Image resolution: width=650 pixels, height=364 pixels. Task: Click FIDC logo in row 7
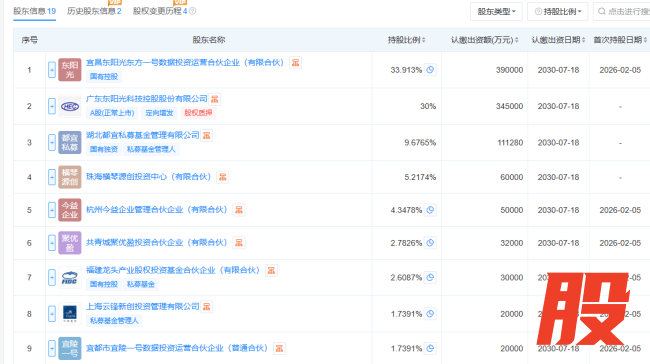tap(70, 277)
